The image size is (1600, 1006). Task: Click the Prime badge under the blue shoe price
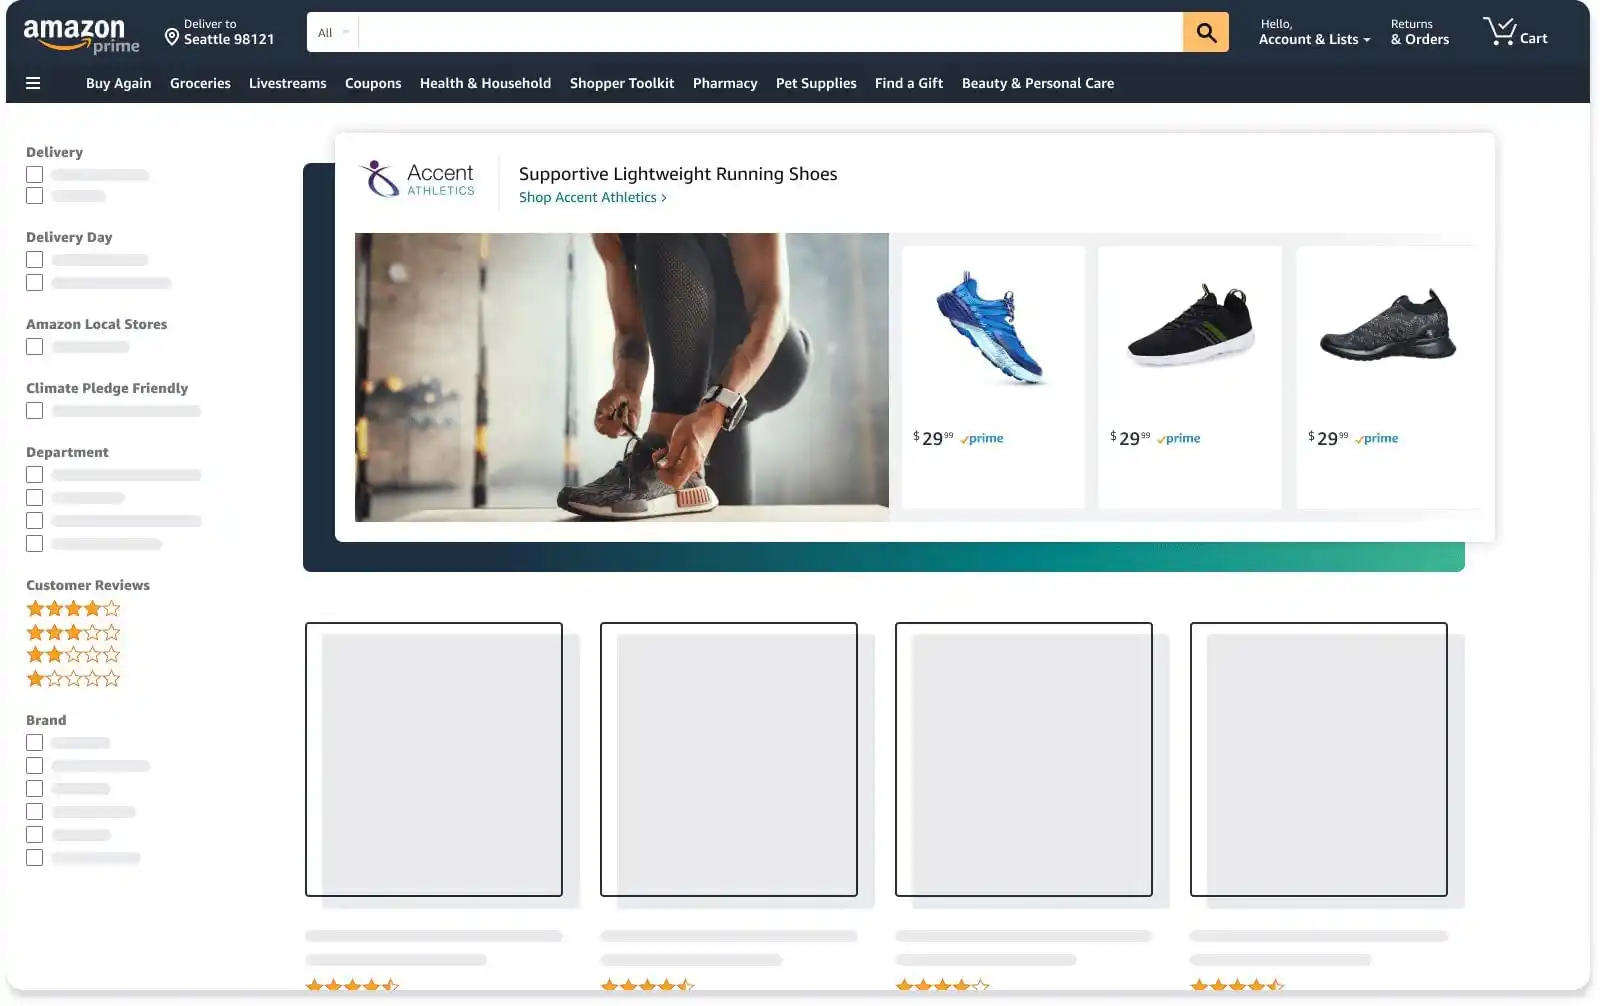coord(981,438)
